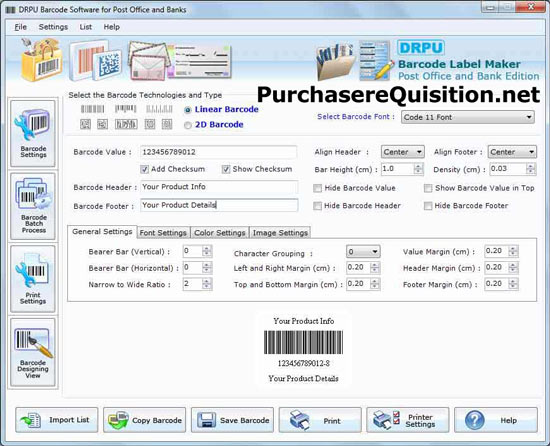Screen dimensions: 550x446
Task: Click the Bar Height spinner arrows
Action: [x=418, y=169]
